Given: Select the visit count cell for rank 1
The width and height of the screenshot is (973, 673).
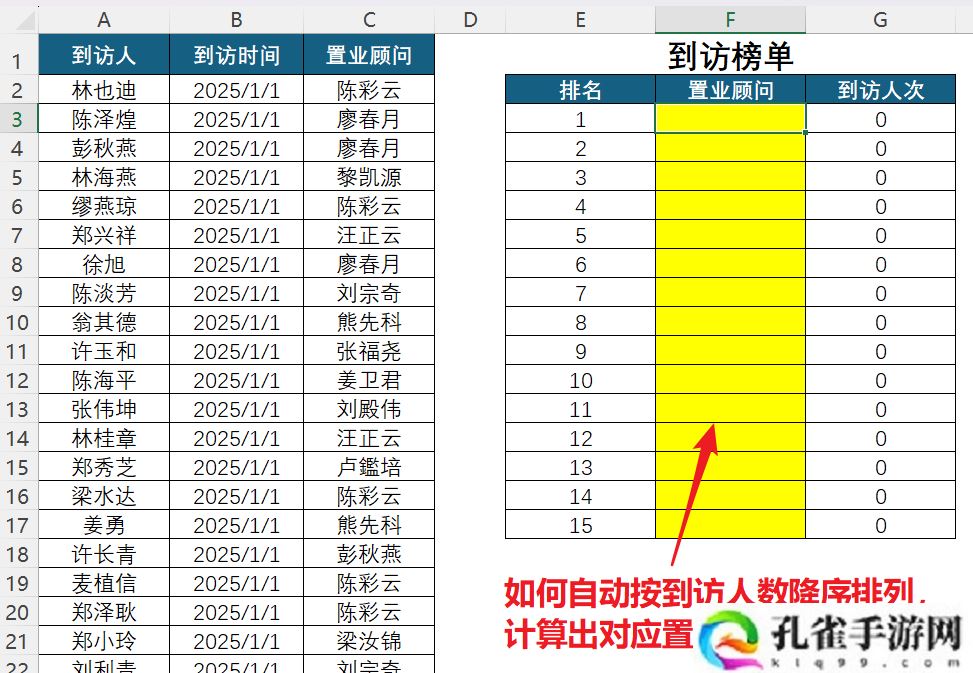Looking at the screenshot, I should pos(881,118).
